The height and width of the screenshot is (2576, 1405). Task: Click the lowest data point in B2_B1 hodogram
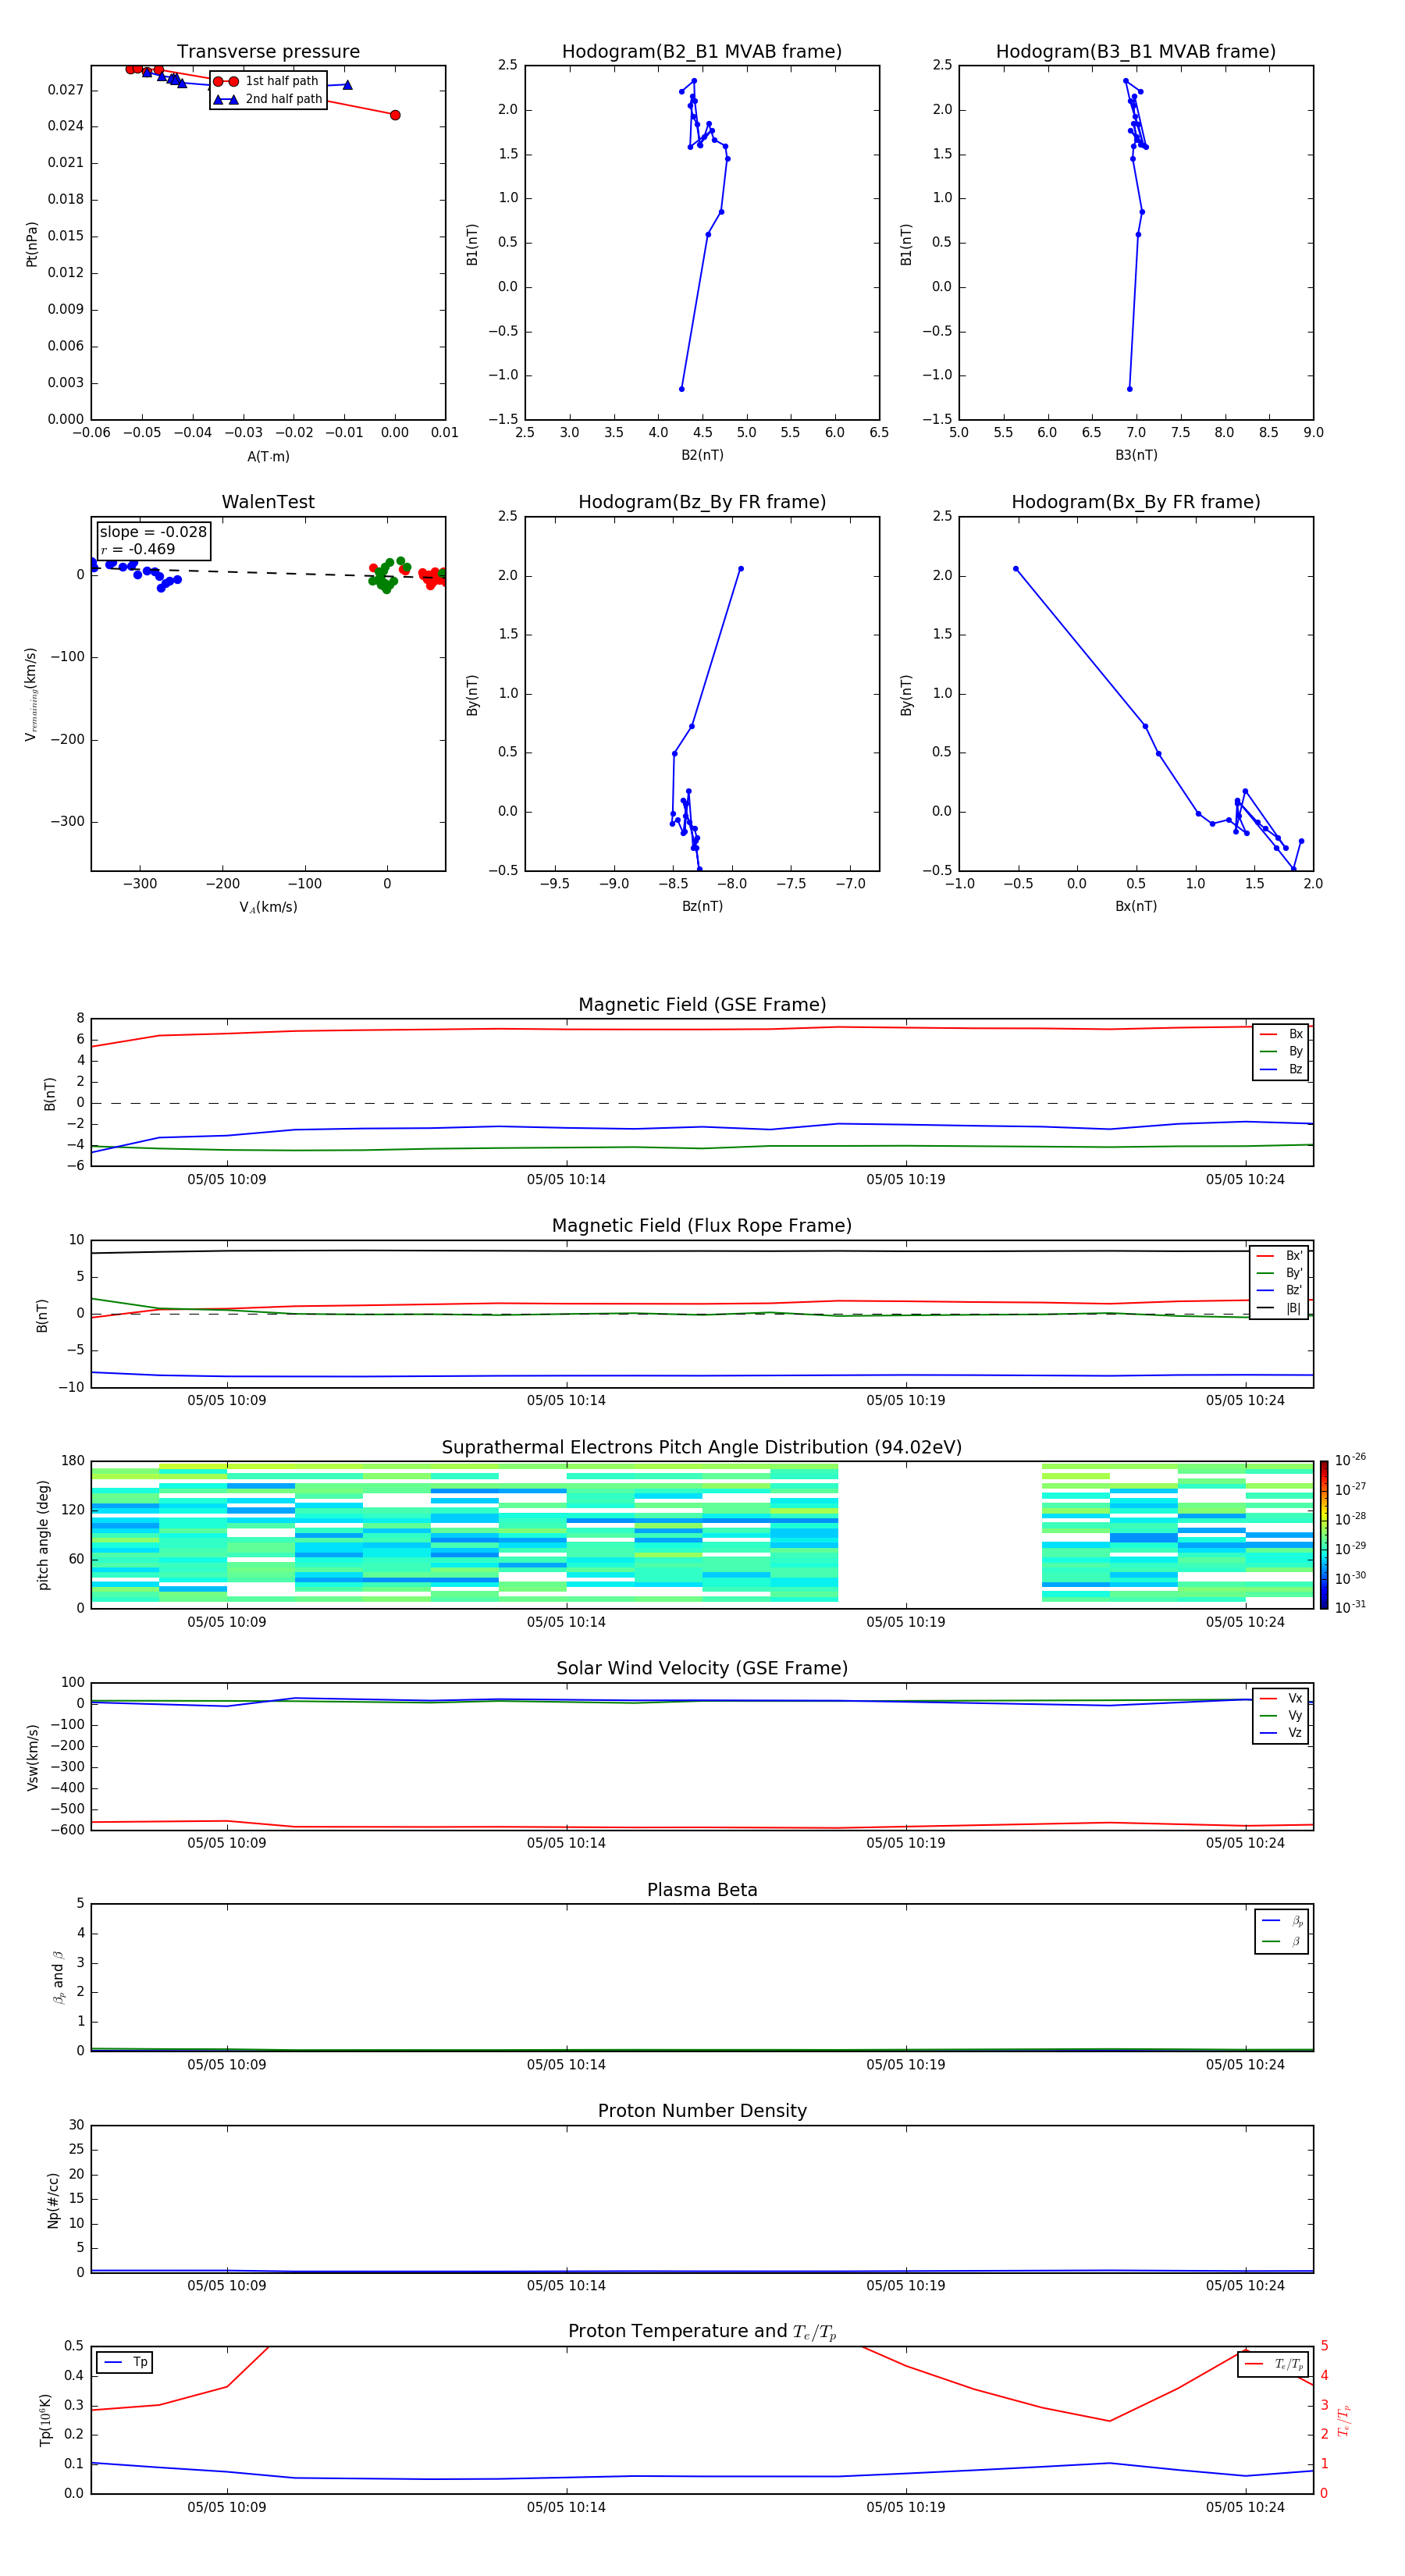click(682, 389)
